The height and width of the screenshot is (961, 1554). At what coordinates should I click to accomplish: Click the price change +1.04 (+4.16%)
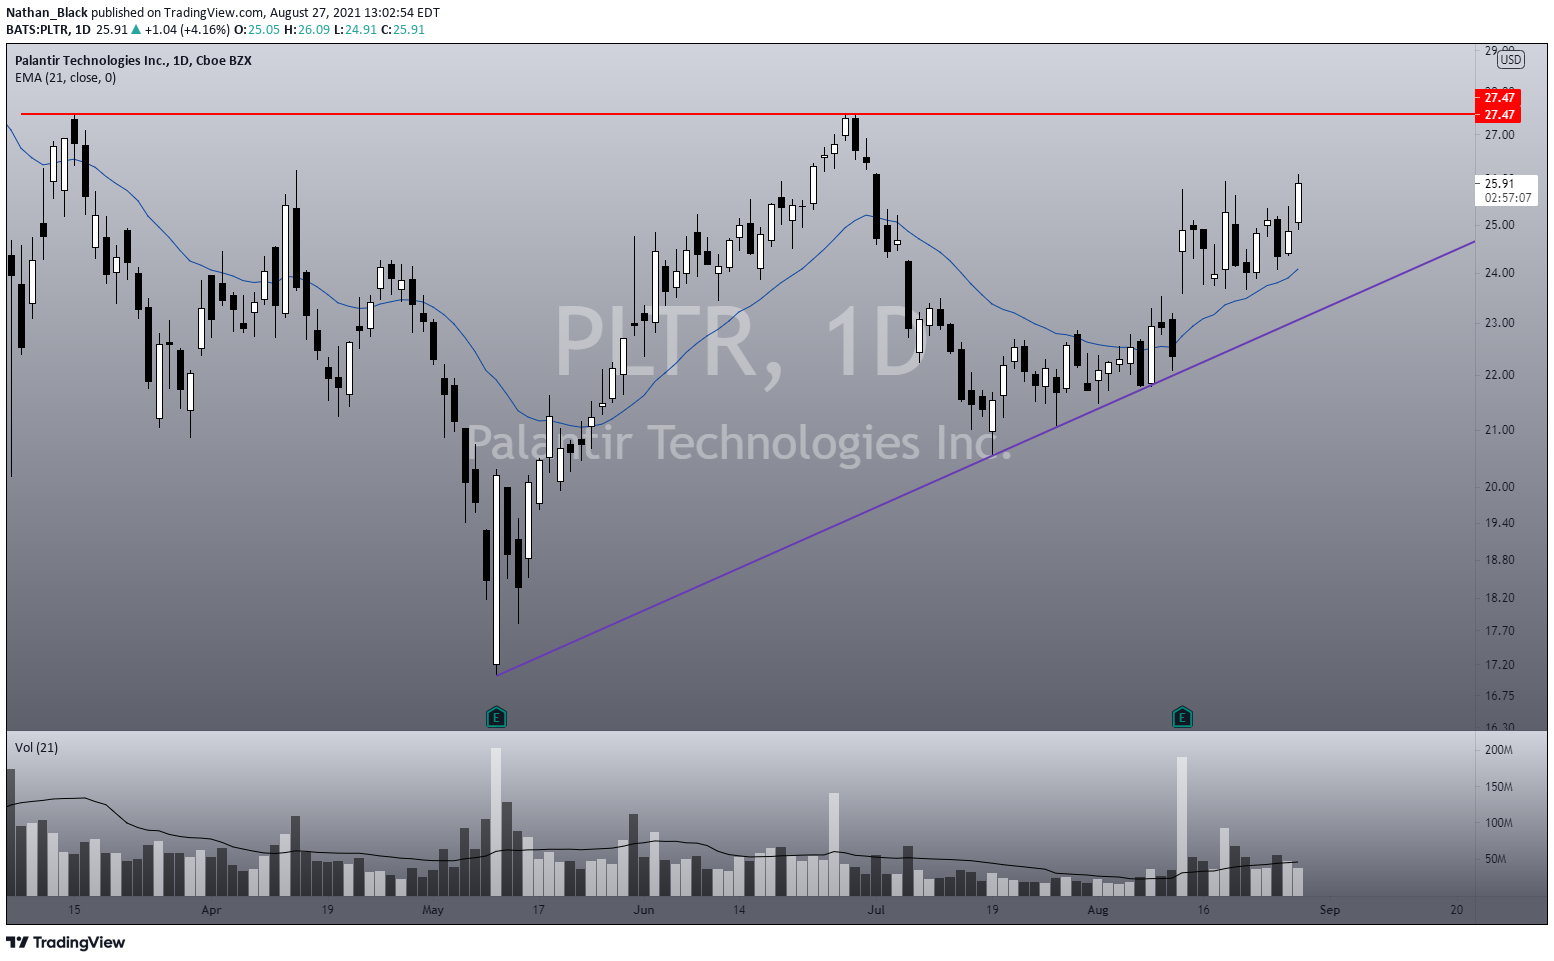coord(187,29)
